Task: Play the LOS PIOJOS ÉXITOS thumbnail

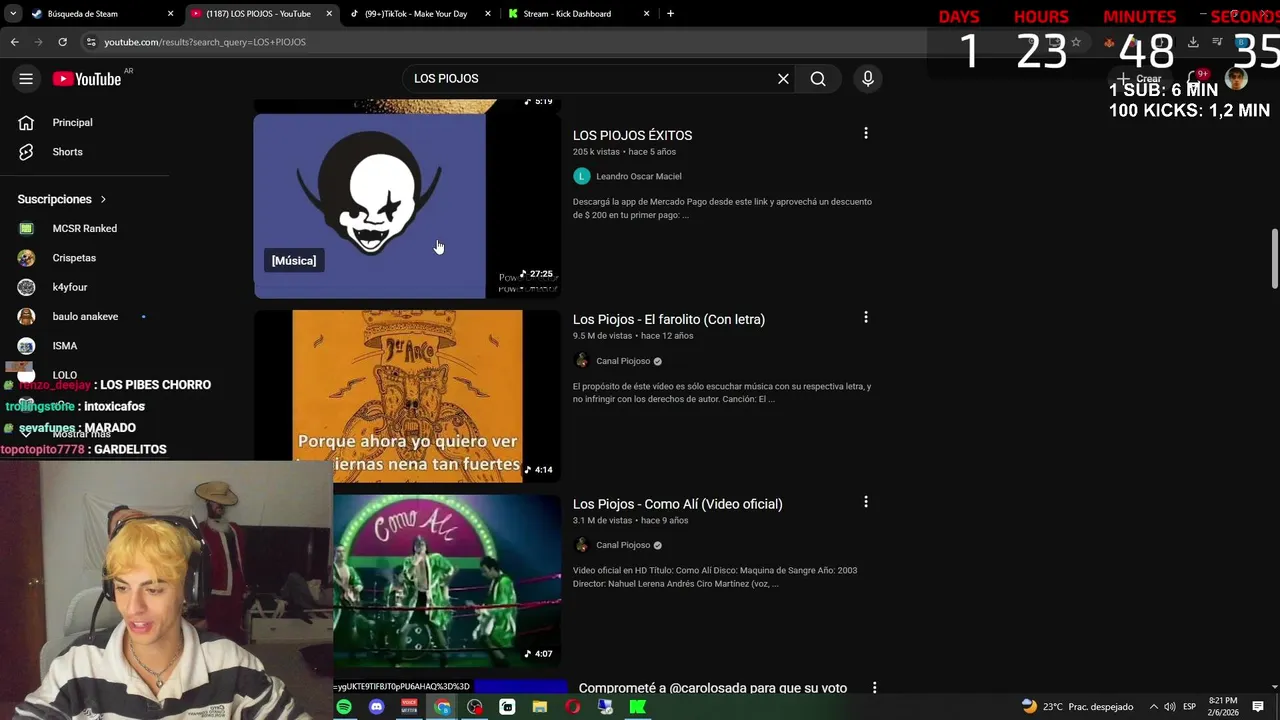Action: coord(407,206)
